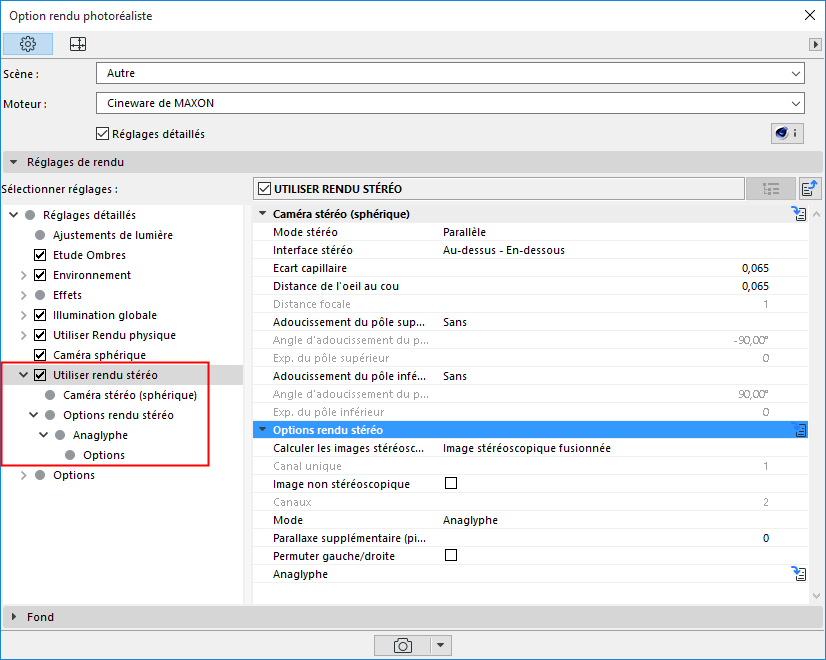
Task: Toggle the Illumination globale checkbox
Action: coord(40,315)
